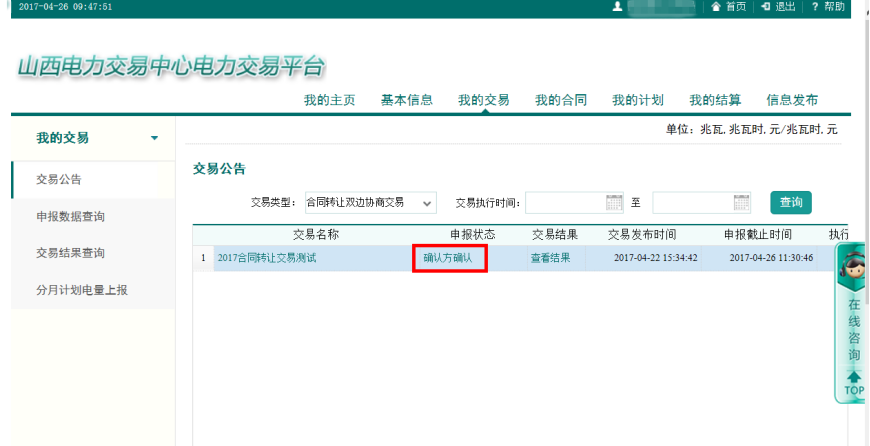Open 我的结算 navigation tab

click(715, 100)
